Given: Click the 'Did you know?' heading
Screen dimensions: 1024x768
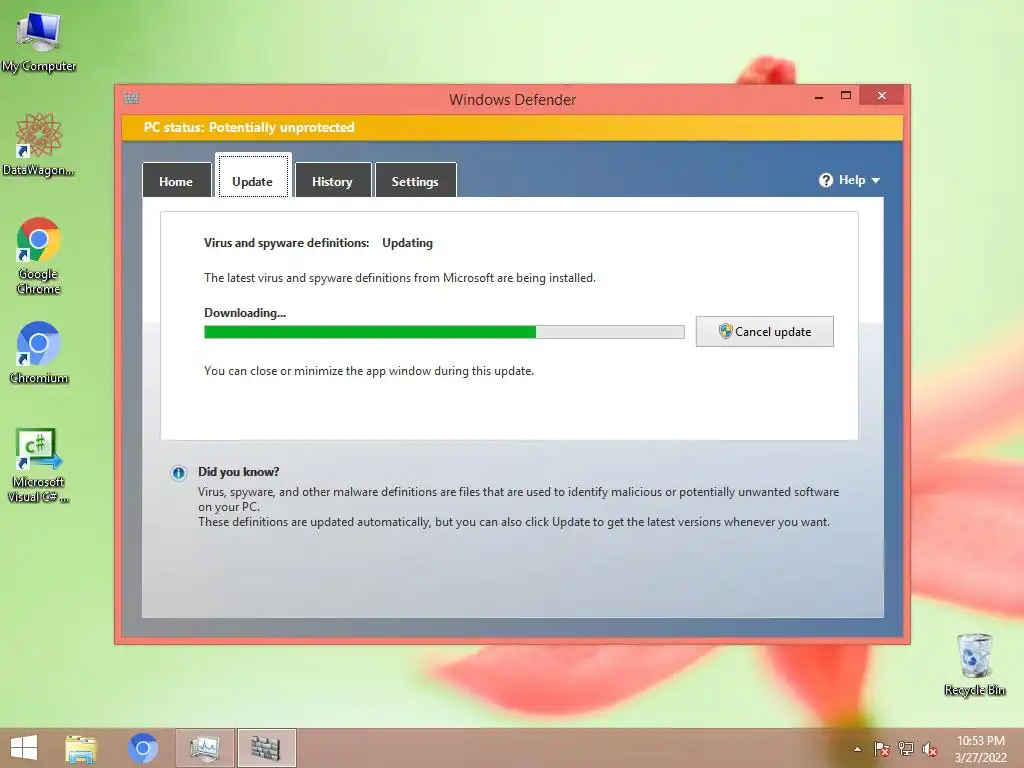Looking at the screenshot, I should 238,472.
